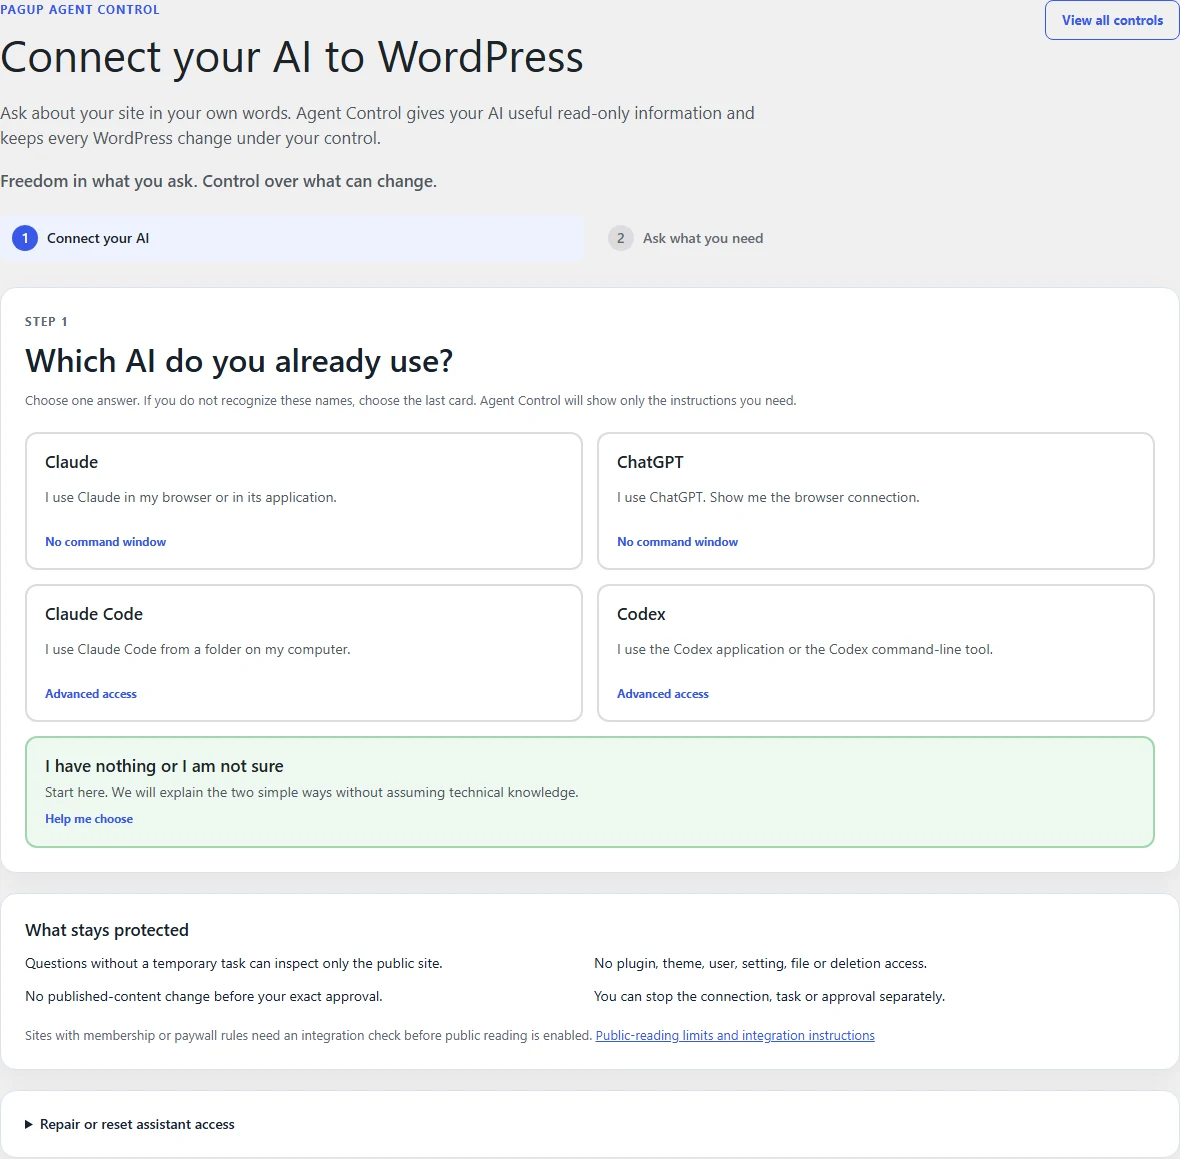Click text No published-content change before approval
Image resolution: width=1180 pixels, height=1159 pixels.
pos(204,996)
